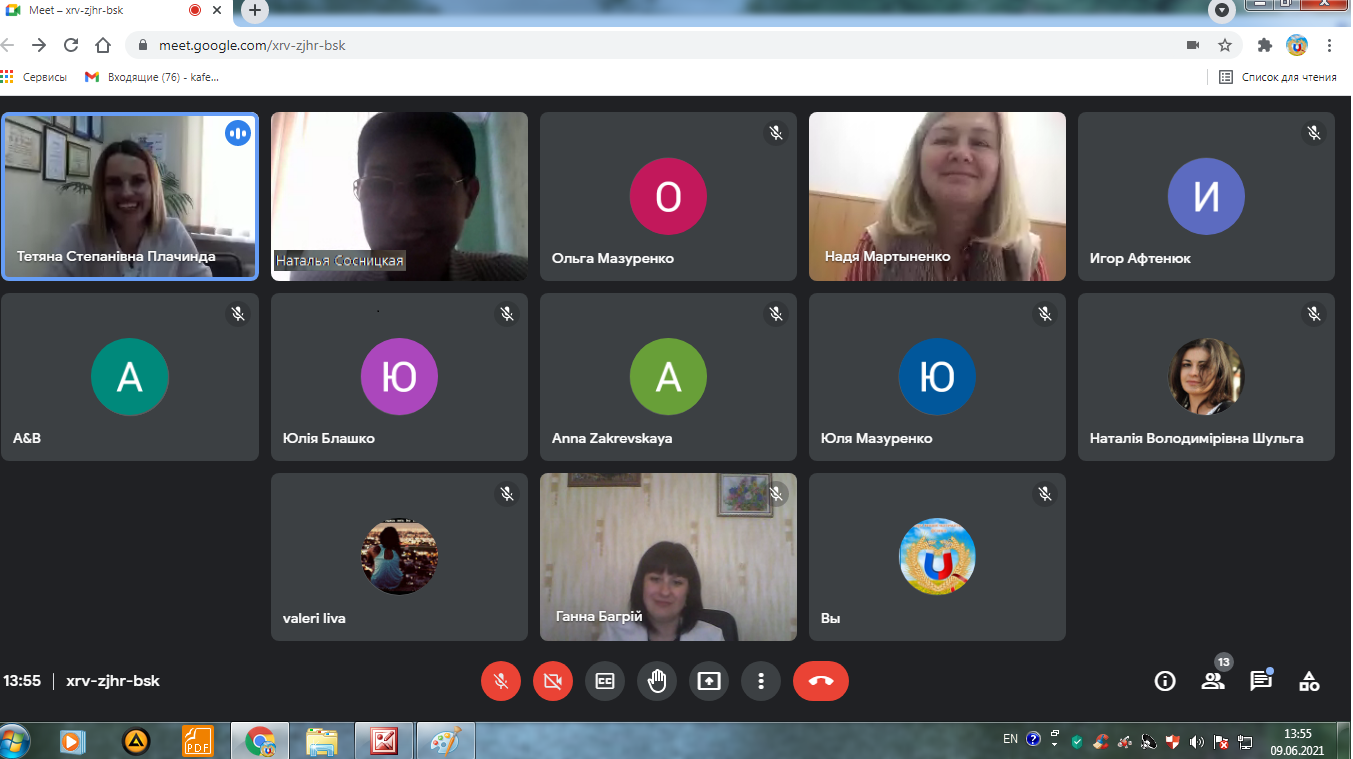Go forward in browser history
This screenshot has height=759, width=1353.
[39, 45]
